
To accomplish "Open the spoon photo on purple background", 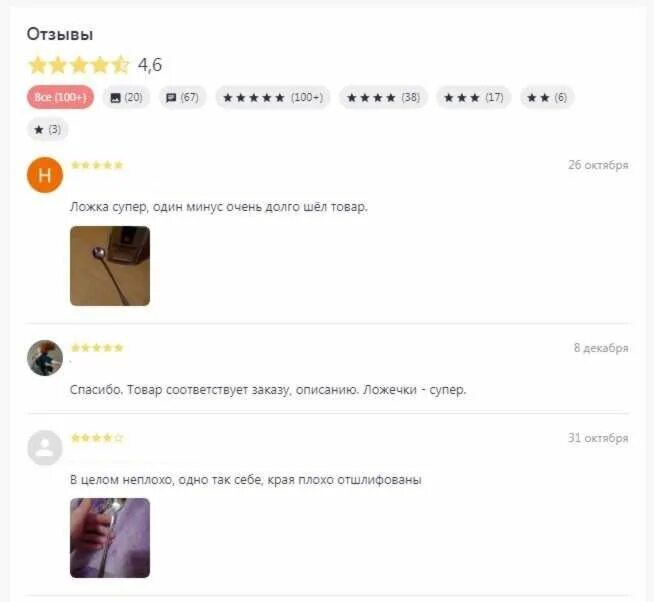I will 110,538.
